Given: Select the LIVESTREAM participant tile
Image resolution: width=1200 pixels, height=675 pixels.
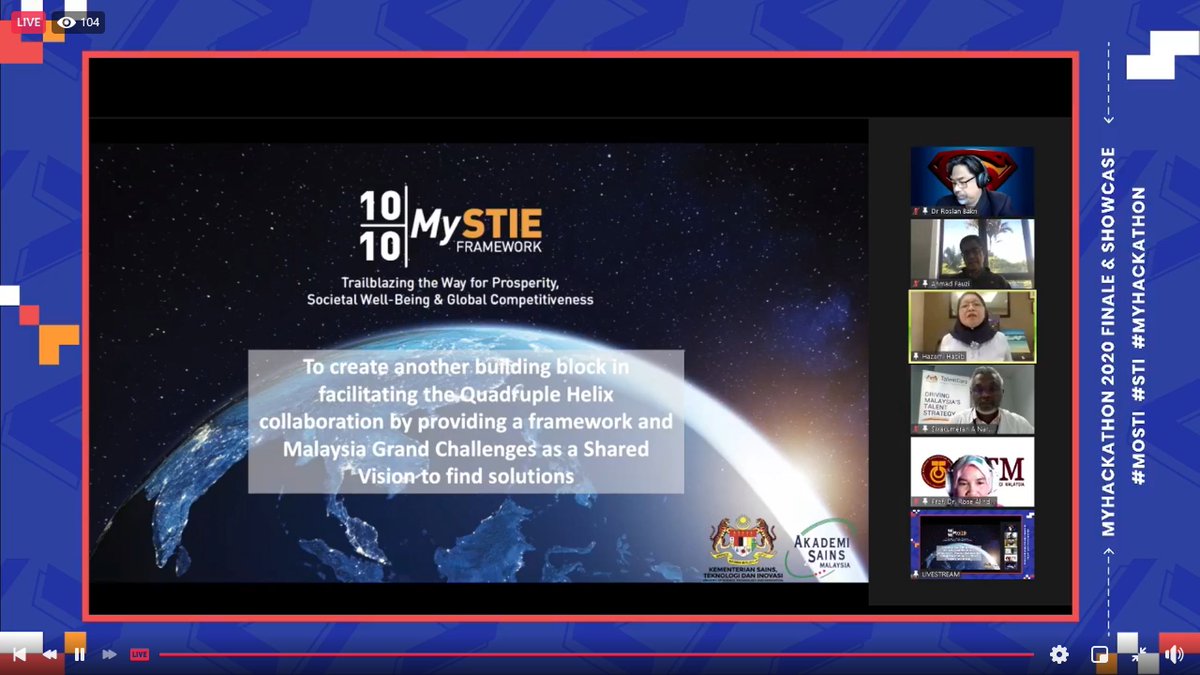Looking at the screenshot, I should (x=972, y=545).
